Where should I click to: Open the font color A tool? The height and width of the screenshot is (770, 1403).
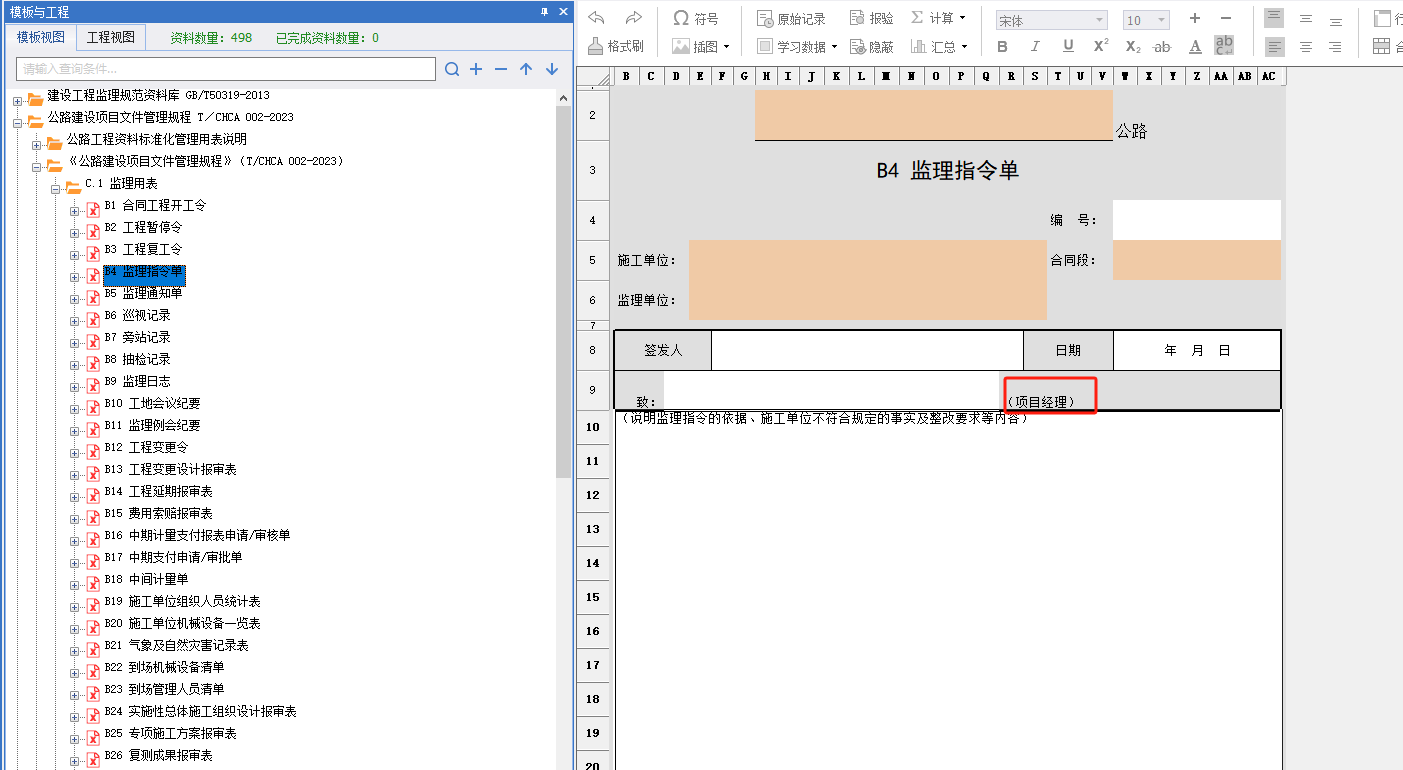click(x=1195, y=46)
